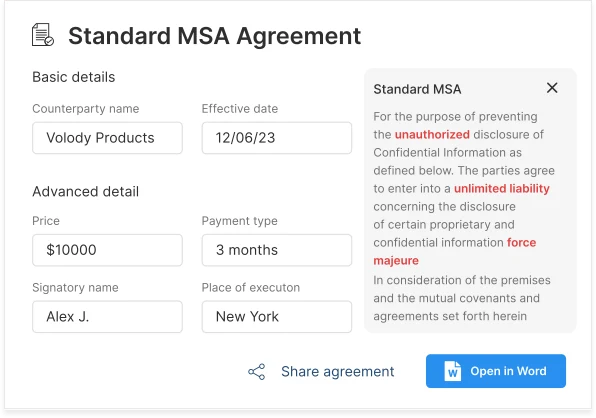Click the Standard MSA Agreement title
The width and height of the screenshot is (596, 418).
(x=214, y=36)
